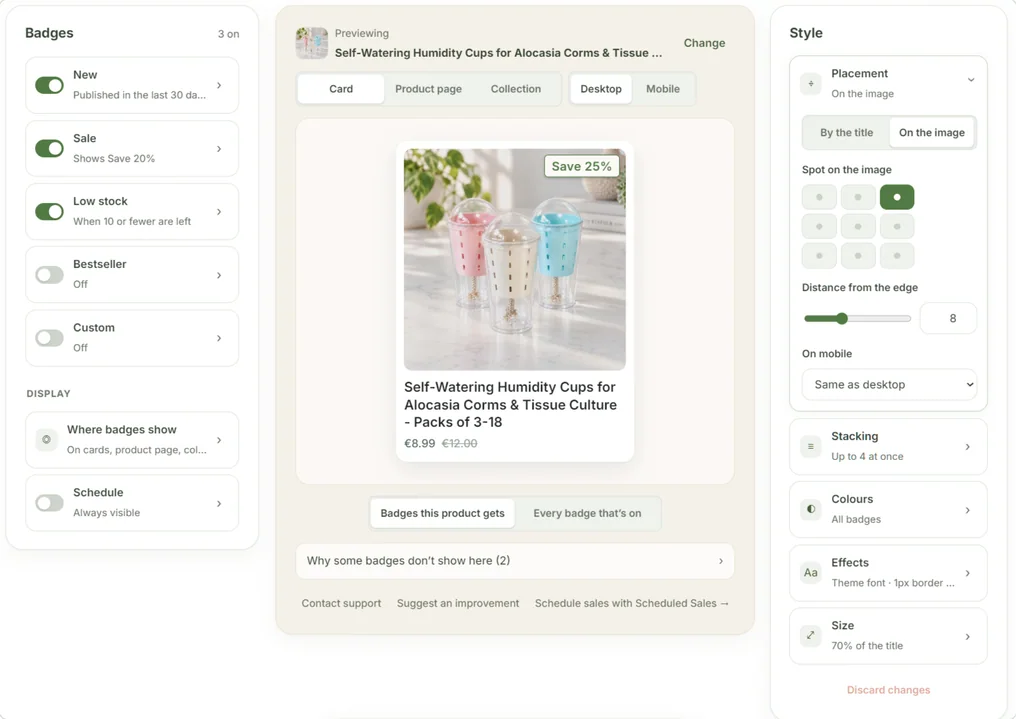
Task: Select the bottom-left spot on the image
Action: click(819, 256)
